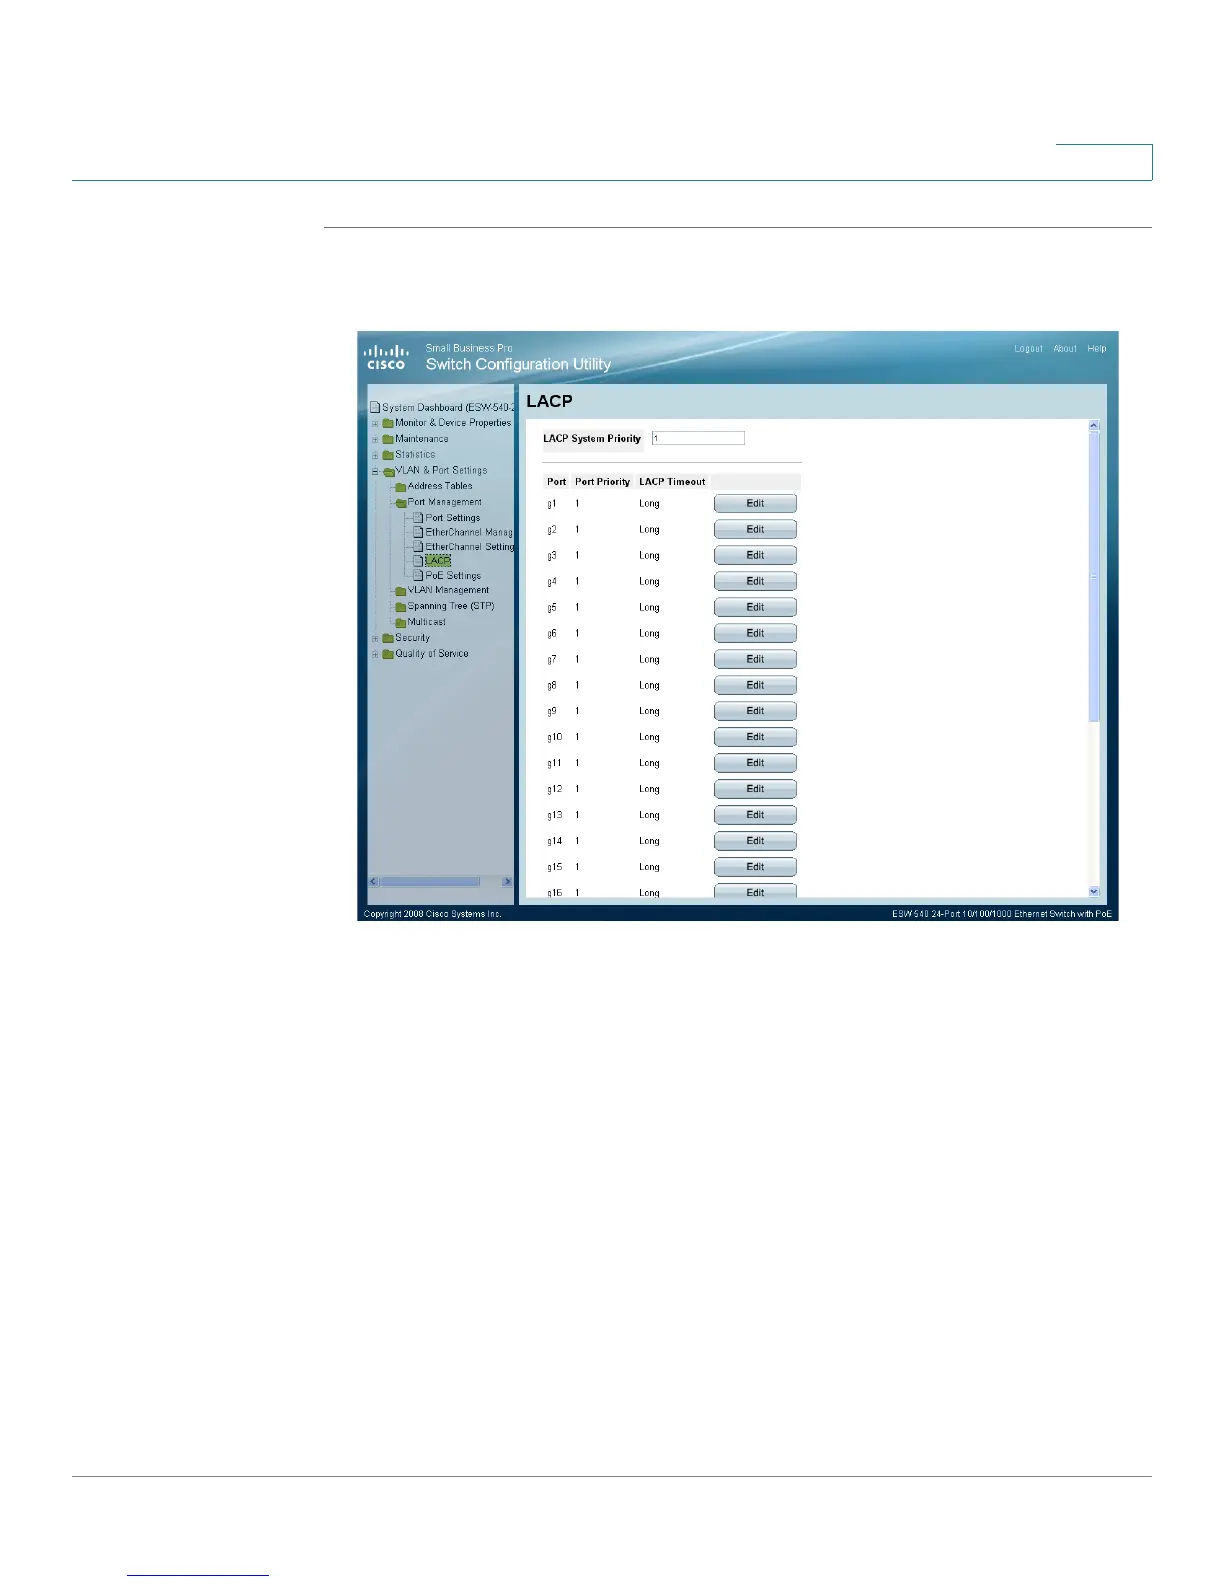Click the navigation tree horizontal scrollbar thumb
The image size is (1224, 1584).
430,882
